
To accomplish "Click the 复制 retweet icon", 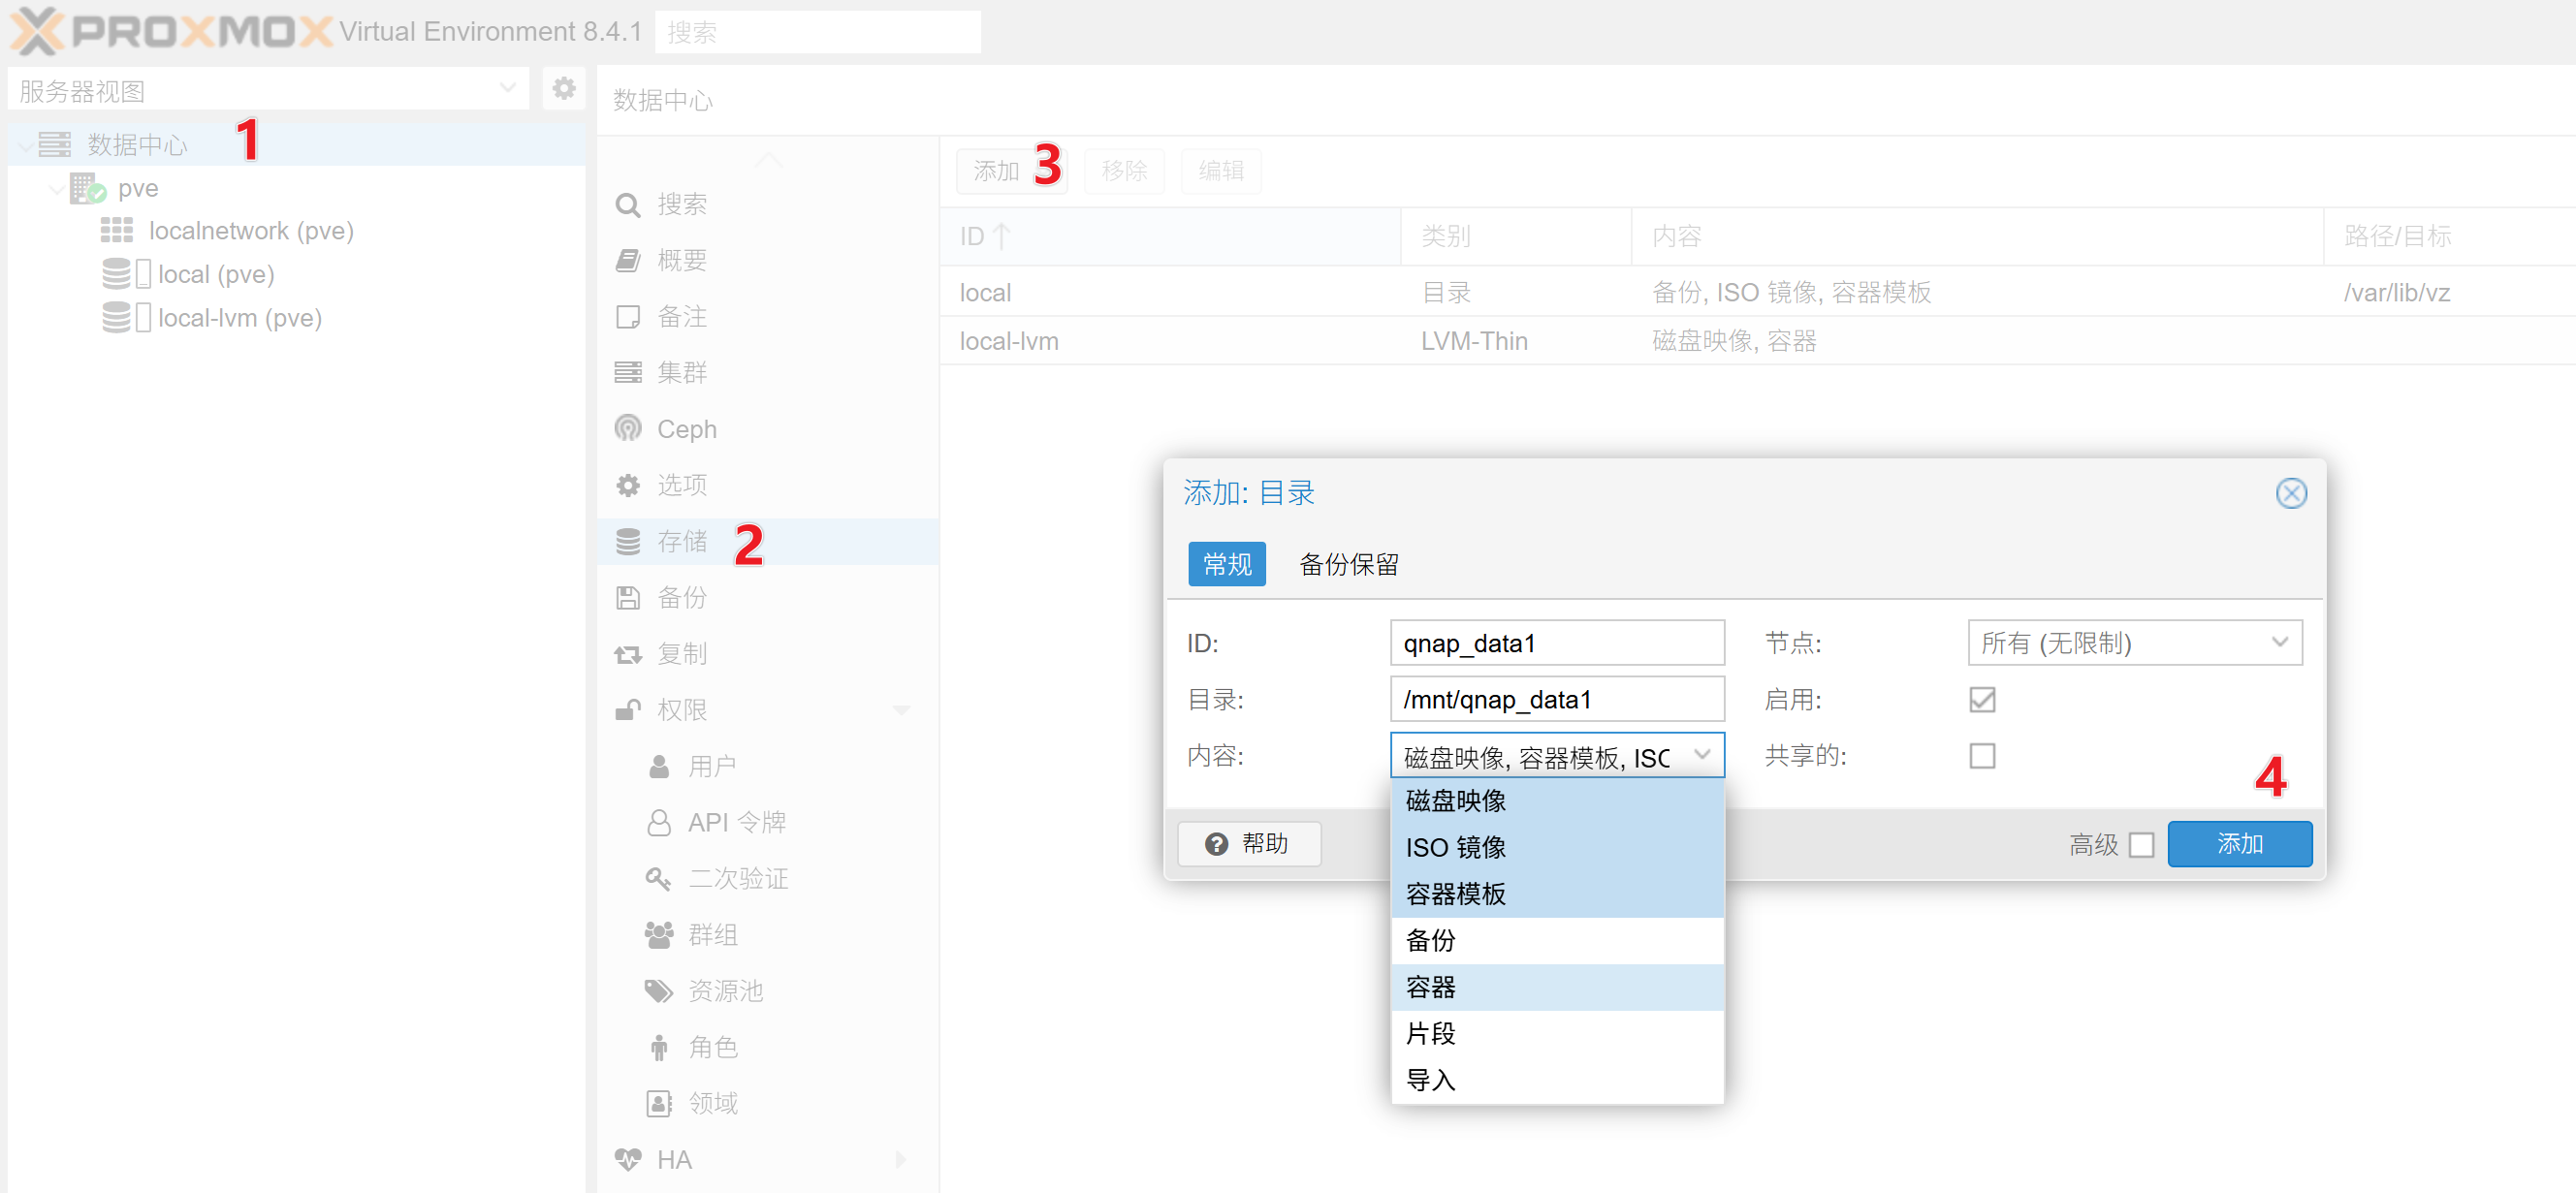I will 628,653.
